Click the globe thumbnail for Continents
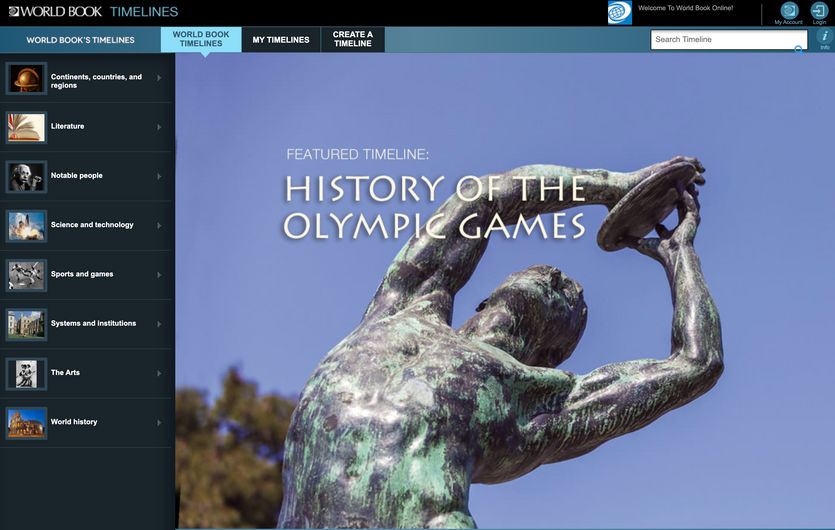The height and width of the screenshot is (530, 835). point(26,78)
